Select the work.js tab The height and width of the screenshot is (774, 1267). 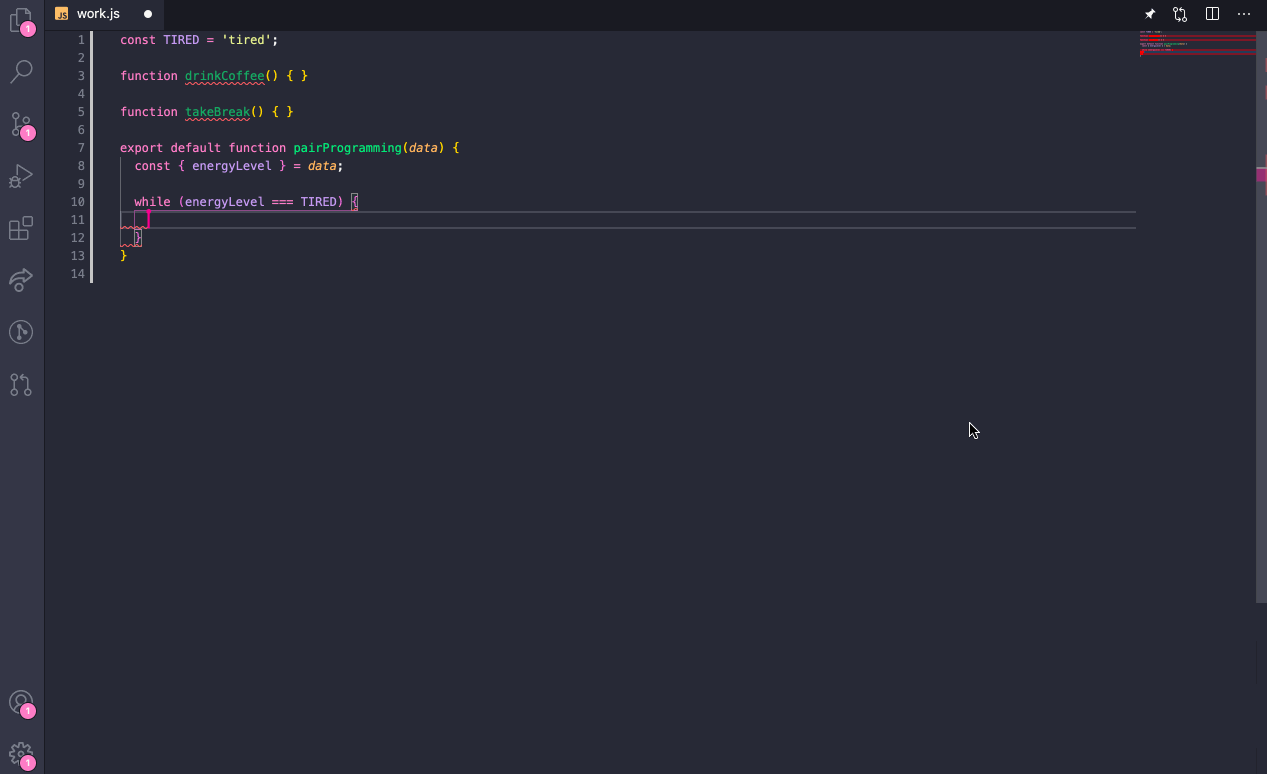coord(105,14)
